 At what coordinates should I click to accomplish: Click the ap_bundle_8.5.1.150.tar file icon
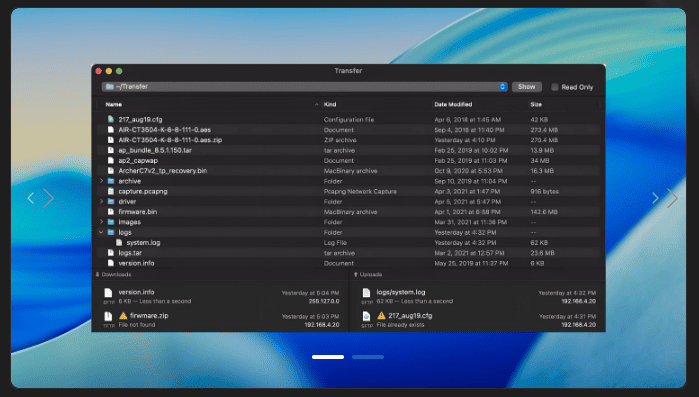pos(111,150)
